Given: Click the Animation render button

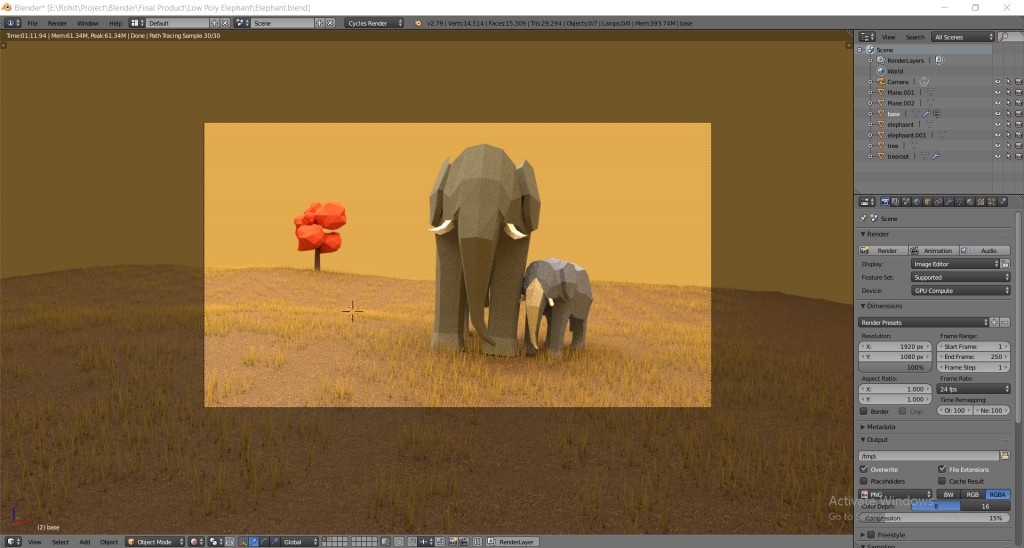Looking at the screenshot, I should (934, 250).
